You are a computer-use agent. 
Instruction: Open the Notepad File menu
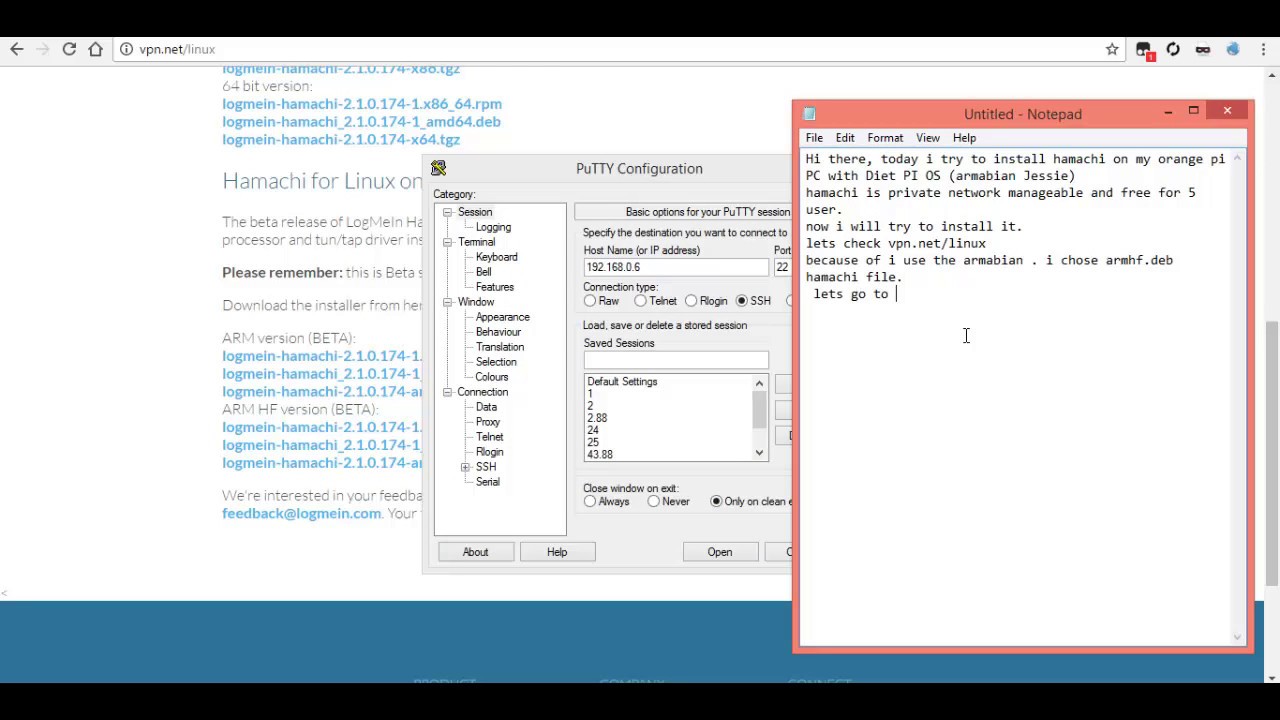pos(814,138)
